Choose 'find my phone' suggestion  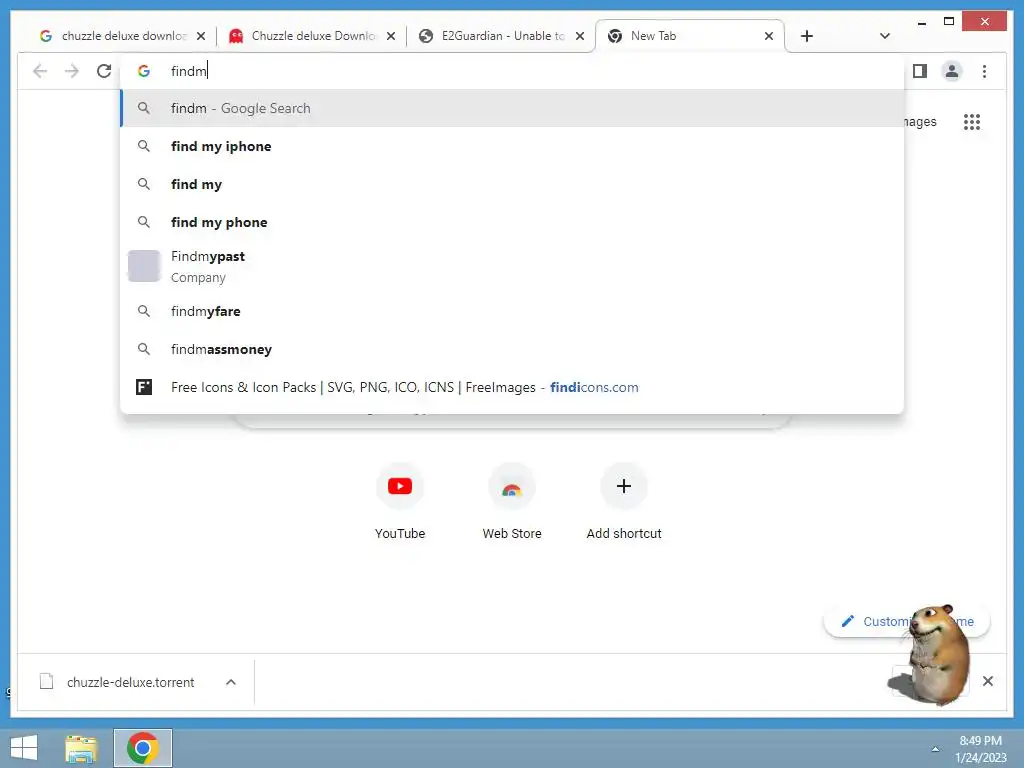point(513,222)
